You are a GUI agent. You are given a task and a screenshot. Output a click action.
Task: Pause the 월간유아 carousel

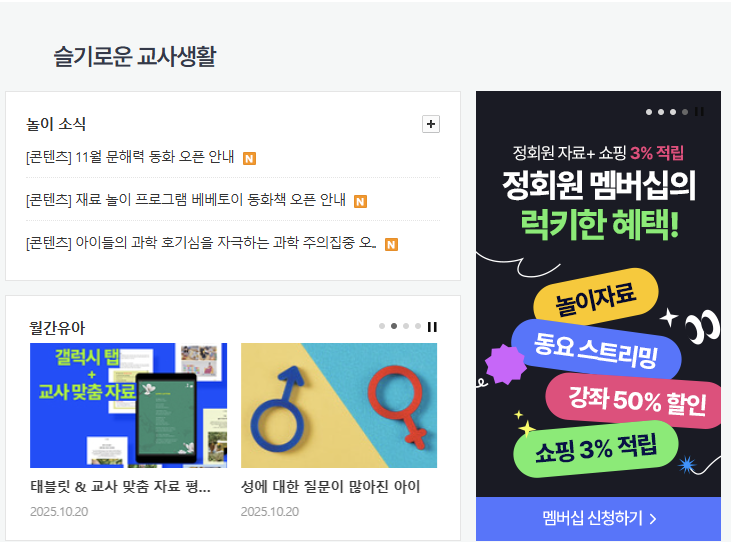click(432, 327)
